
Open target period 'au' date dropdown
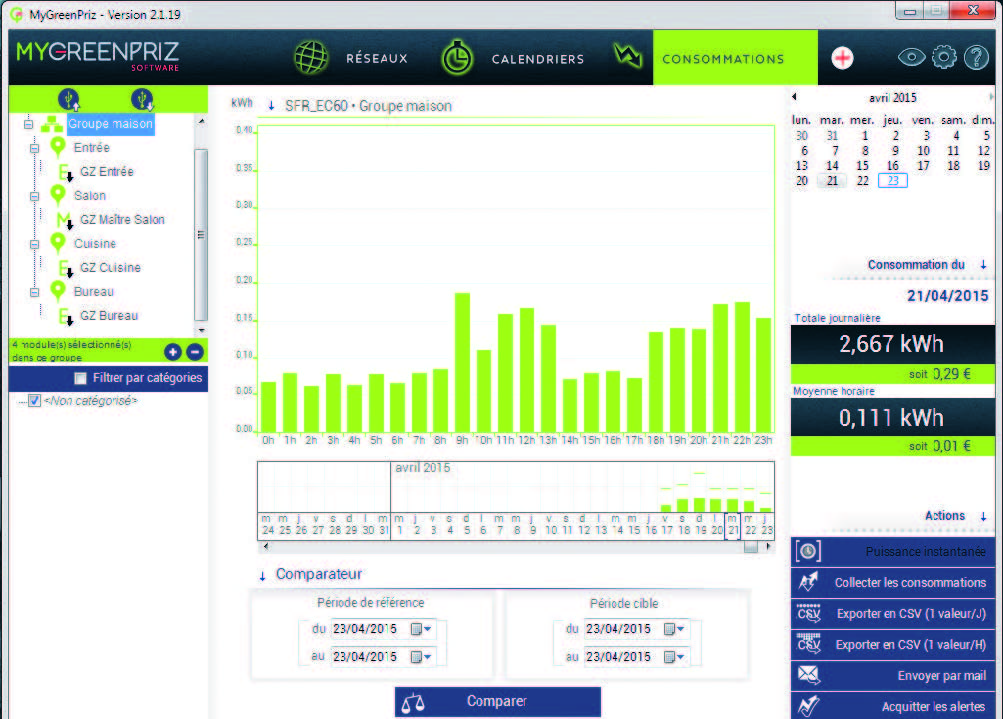point(681,657)
